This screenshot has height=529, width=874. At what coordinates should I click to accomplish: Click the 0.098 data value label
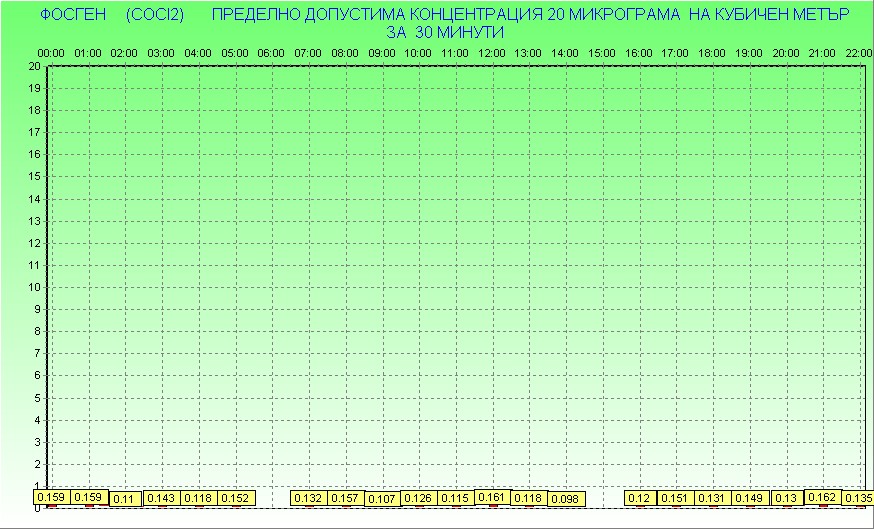565,499
